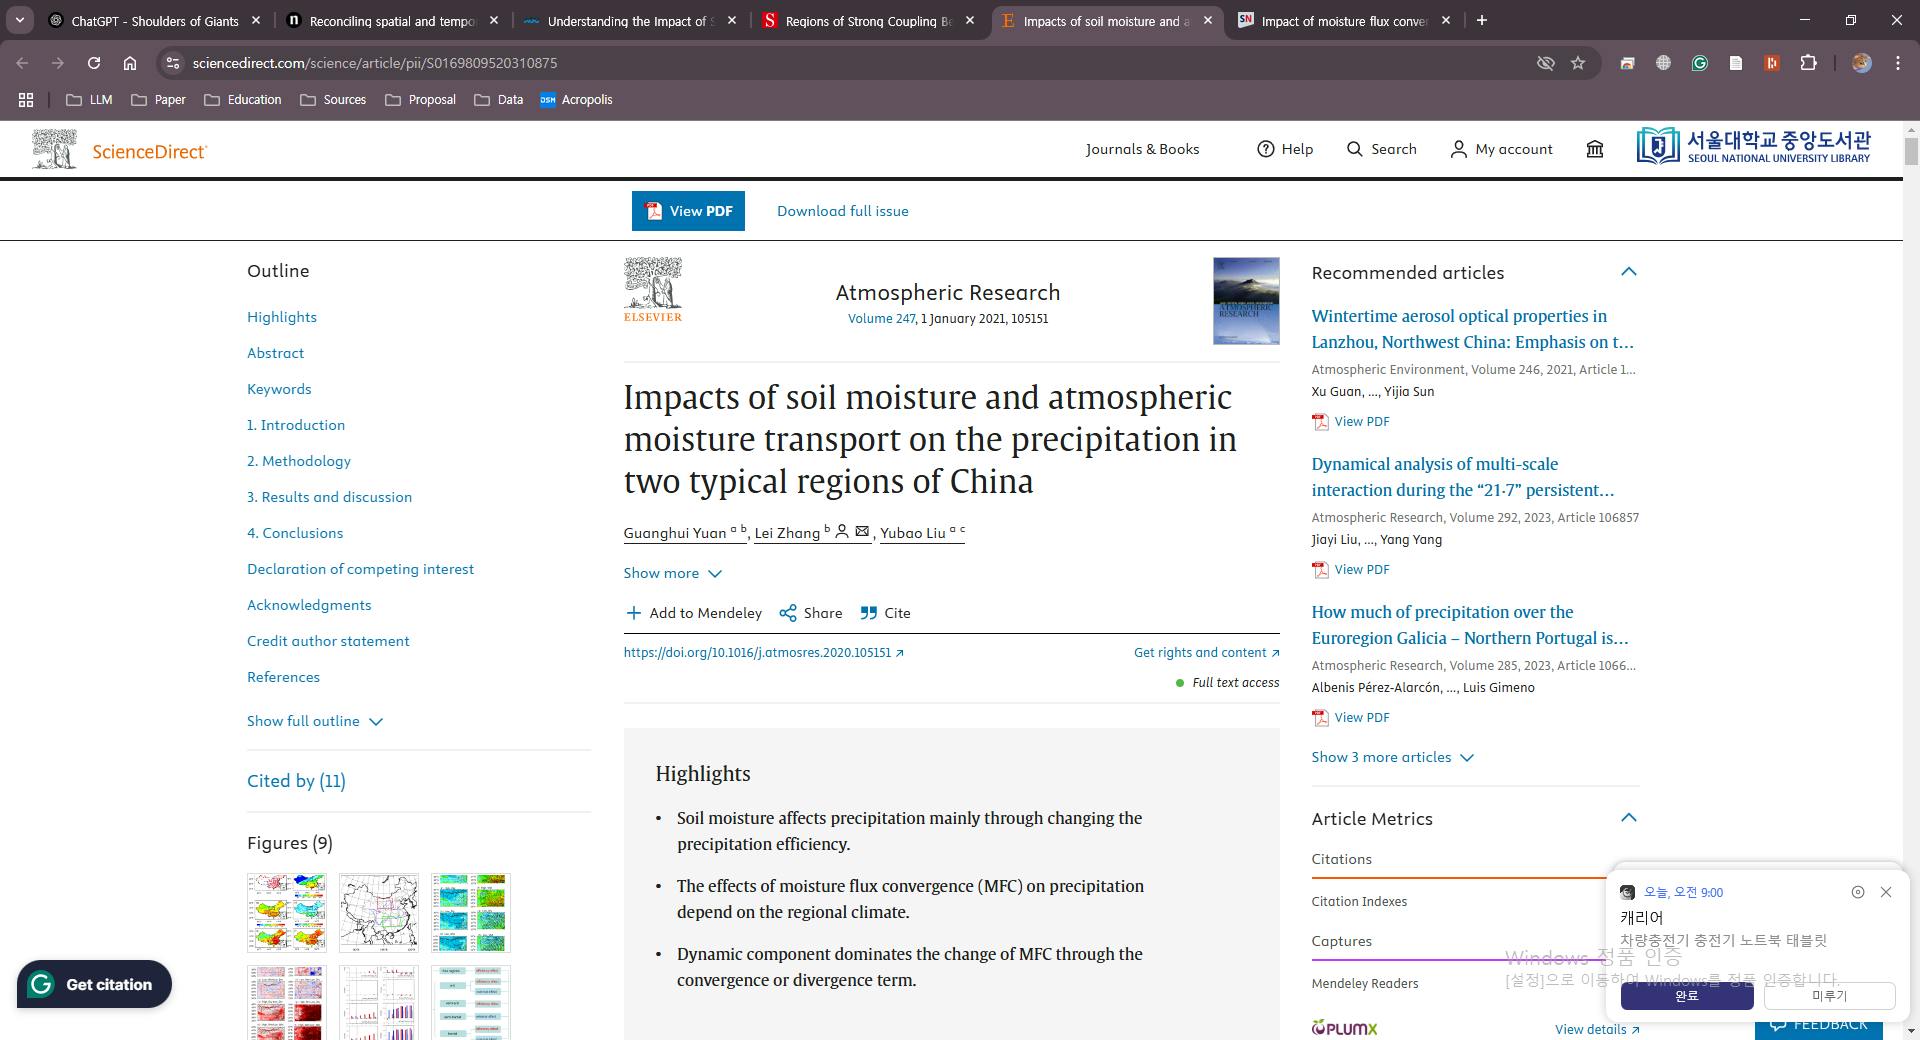The height and width of the screenshot is (1040, 1920).
Task: Click the Add to Mendeley plus icon
Action: [x=633, y=613]
